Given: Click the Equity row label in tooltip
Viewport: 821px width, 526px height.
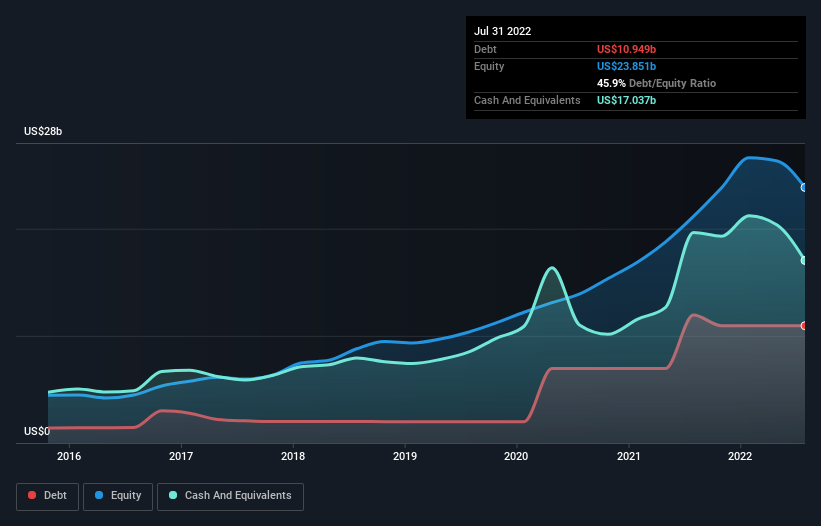Looking at the screenshot, I should (489, 66).
